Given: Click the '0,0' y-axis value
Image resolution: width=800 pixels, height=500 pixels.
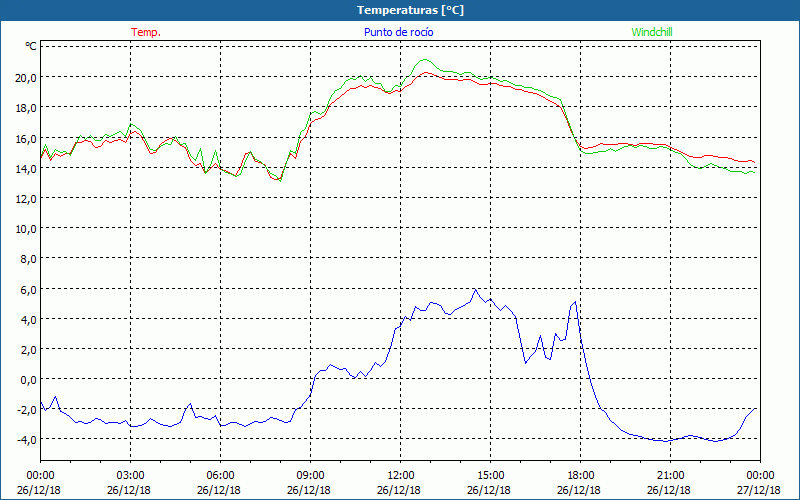Looking at the screenshot, I should (x=28, y=380).
